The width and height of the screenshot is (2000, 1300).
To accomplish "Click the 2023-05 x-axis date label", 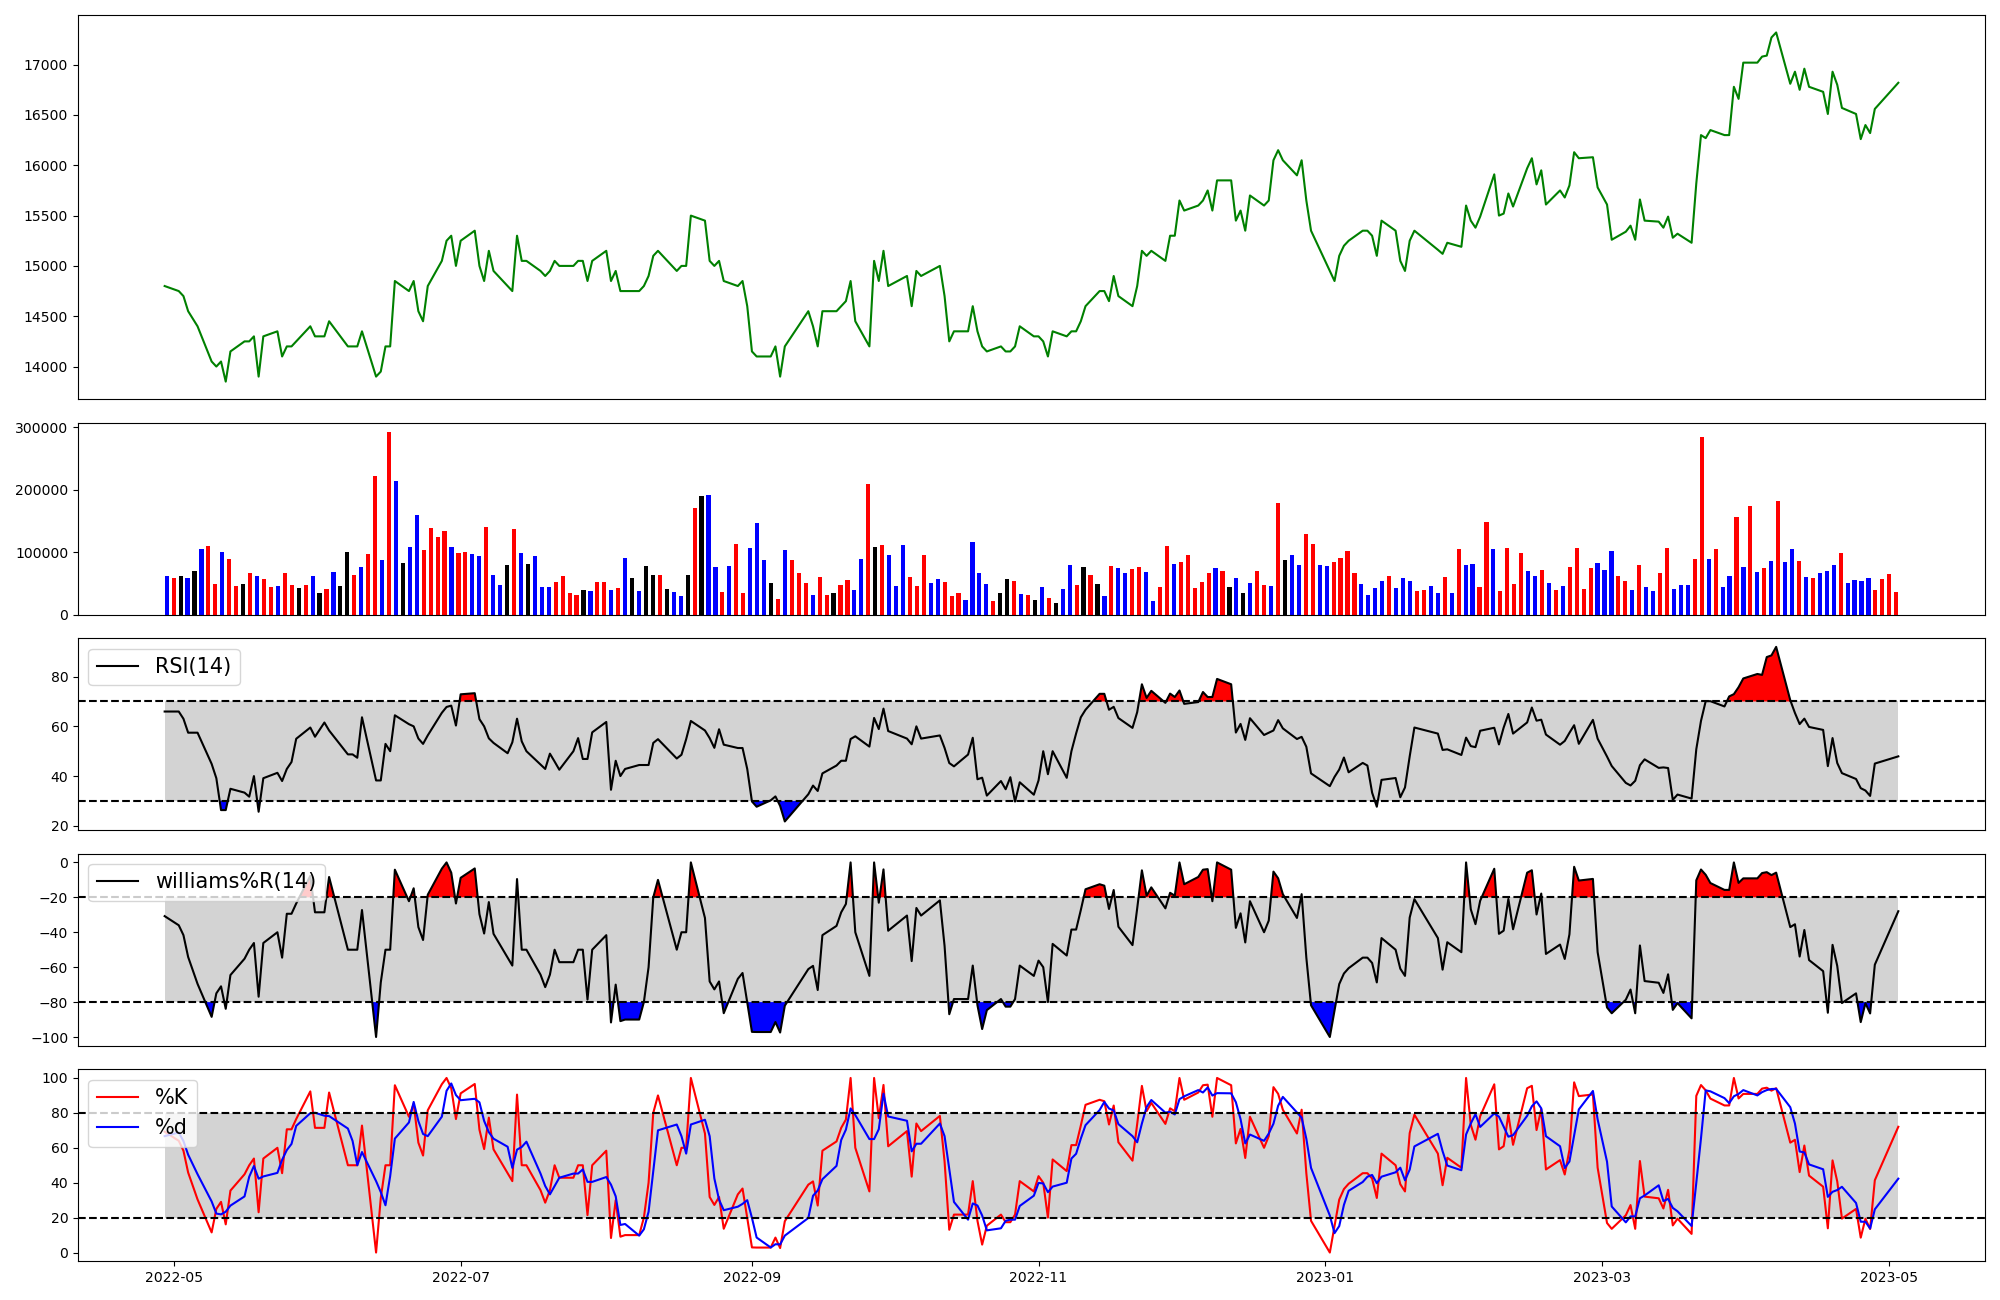I will [x=1888, y=1277].
